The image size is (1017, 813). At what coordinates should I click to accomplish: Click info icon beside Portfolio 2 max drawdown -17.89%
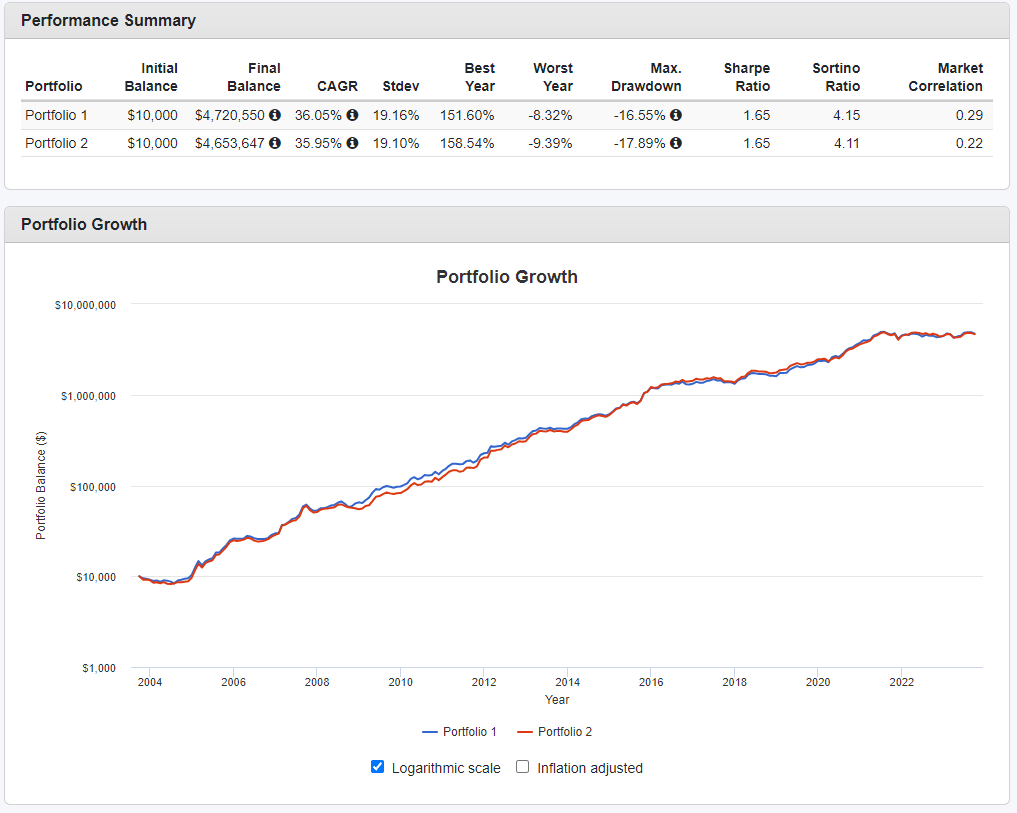676,143
